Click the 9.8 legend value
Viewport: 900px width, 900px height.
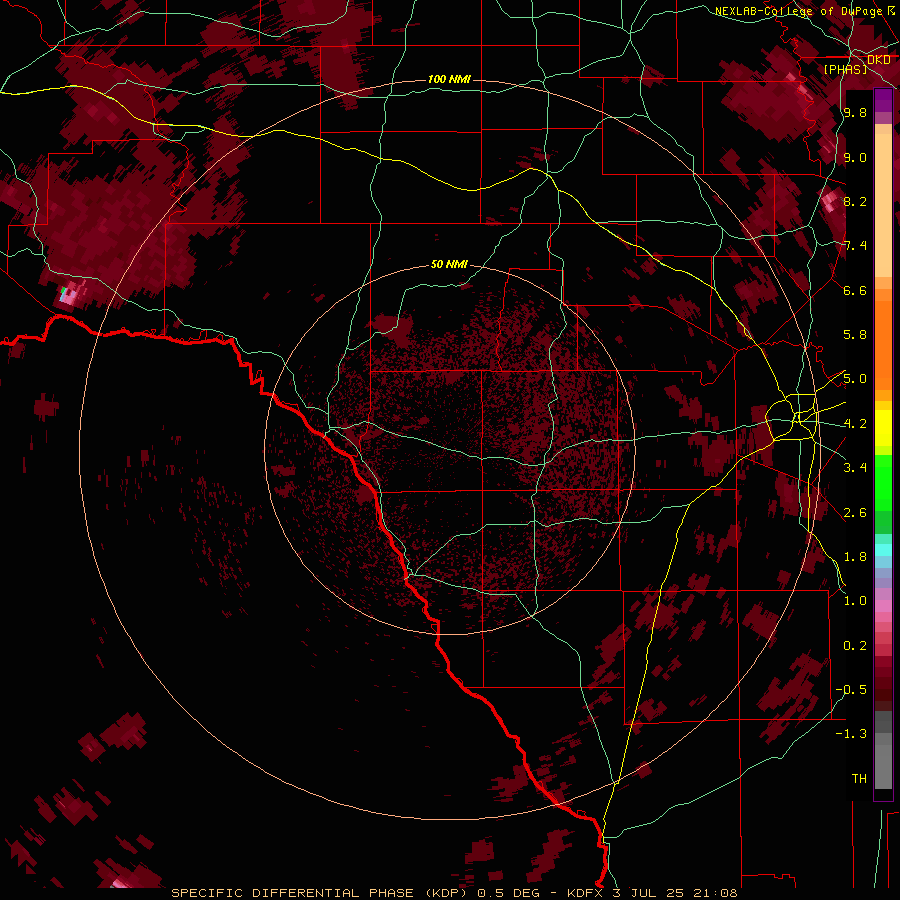tap(855, 112)
